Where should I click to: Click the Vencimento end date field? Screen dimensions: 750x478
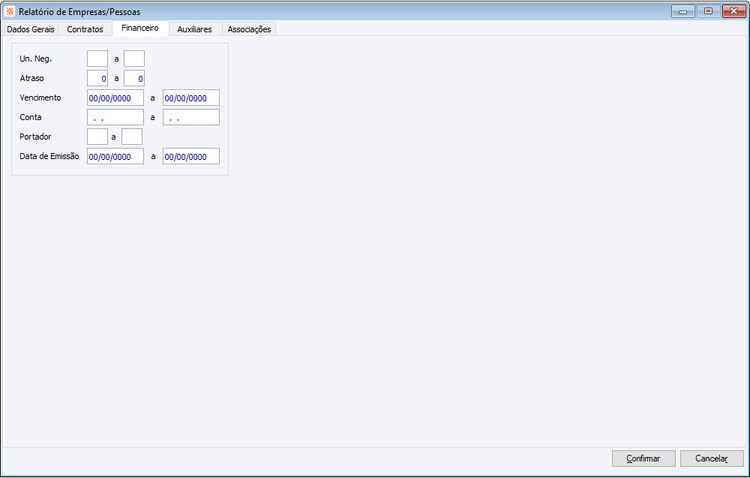pos(191,98)
